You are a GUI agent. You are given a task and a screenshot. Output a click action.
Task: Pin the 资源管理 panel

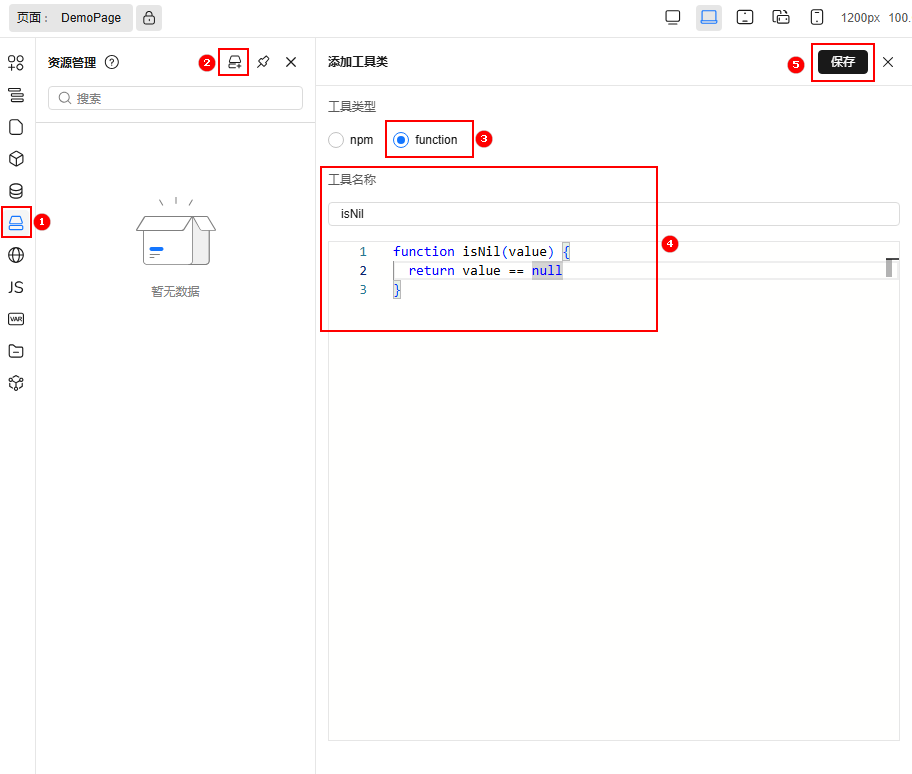(x=262, y=61)
